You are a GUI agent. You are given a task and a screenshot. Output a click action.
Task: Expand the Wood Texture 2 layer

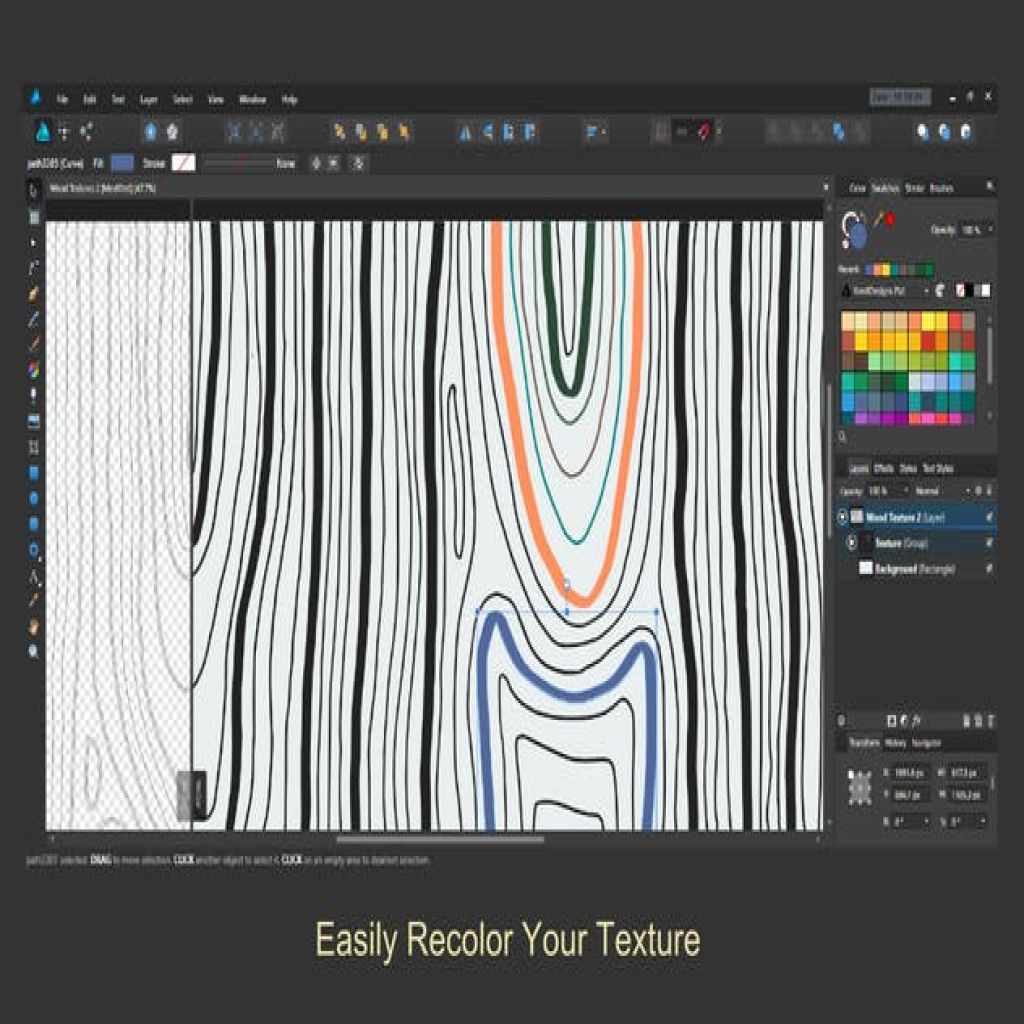pyautogui.click(x=842, y=517)
